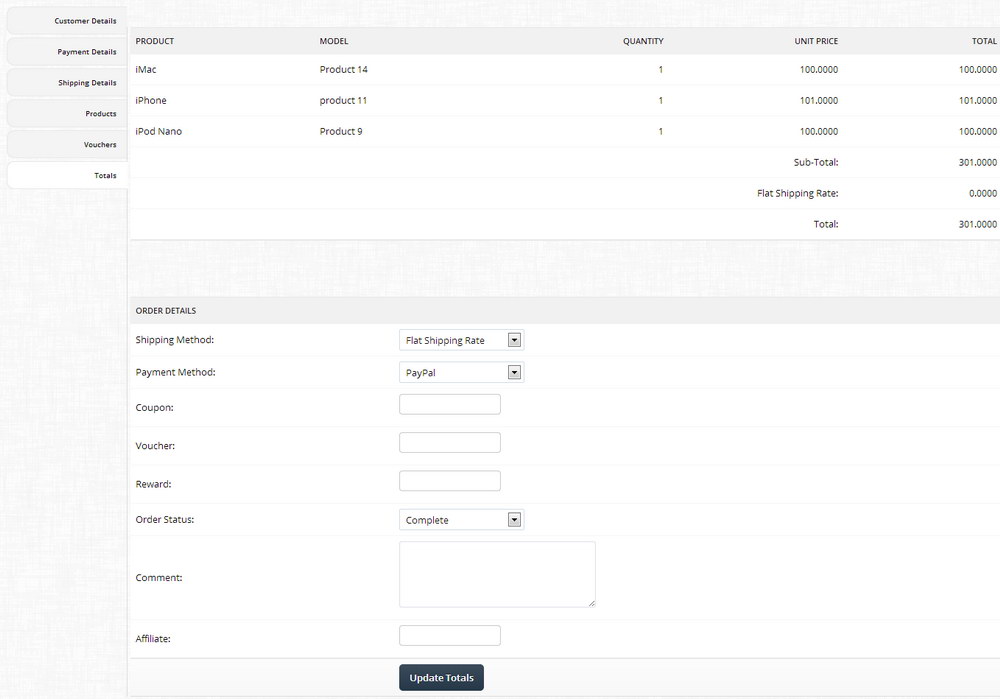Click the Affiliate input field
The height and width of the screenshot is (699, 1000).
click(x=450, y=635)
